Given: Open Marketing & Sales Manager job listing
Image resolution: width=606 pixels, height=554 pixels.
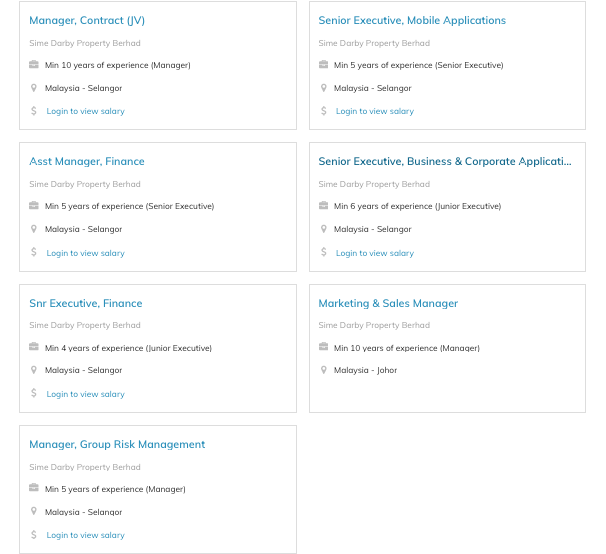Looking at the screenshot, I should [388, 303].
